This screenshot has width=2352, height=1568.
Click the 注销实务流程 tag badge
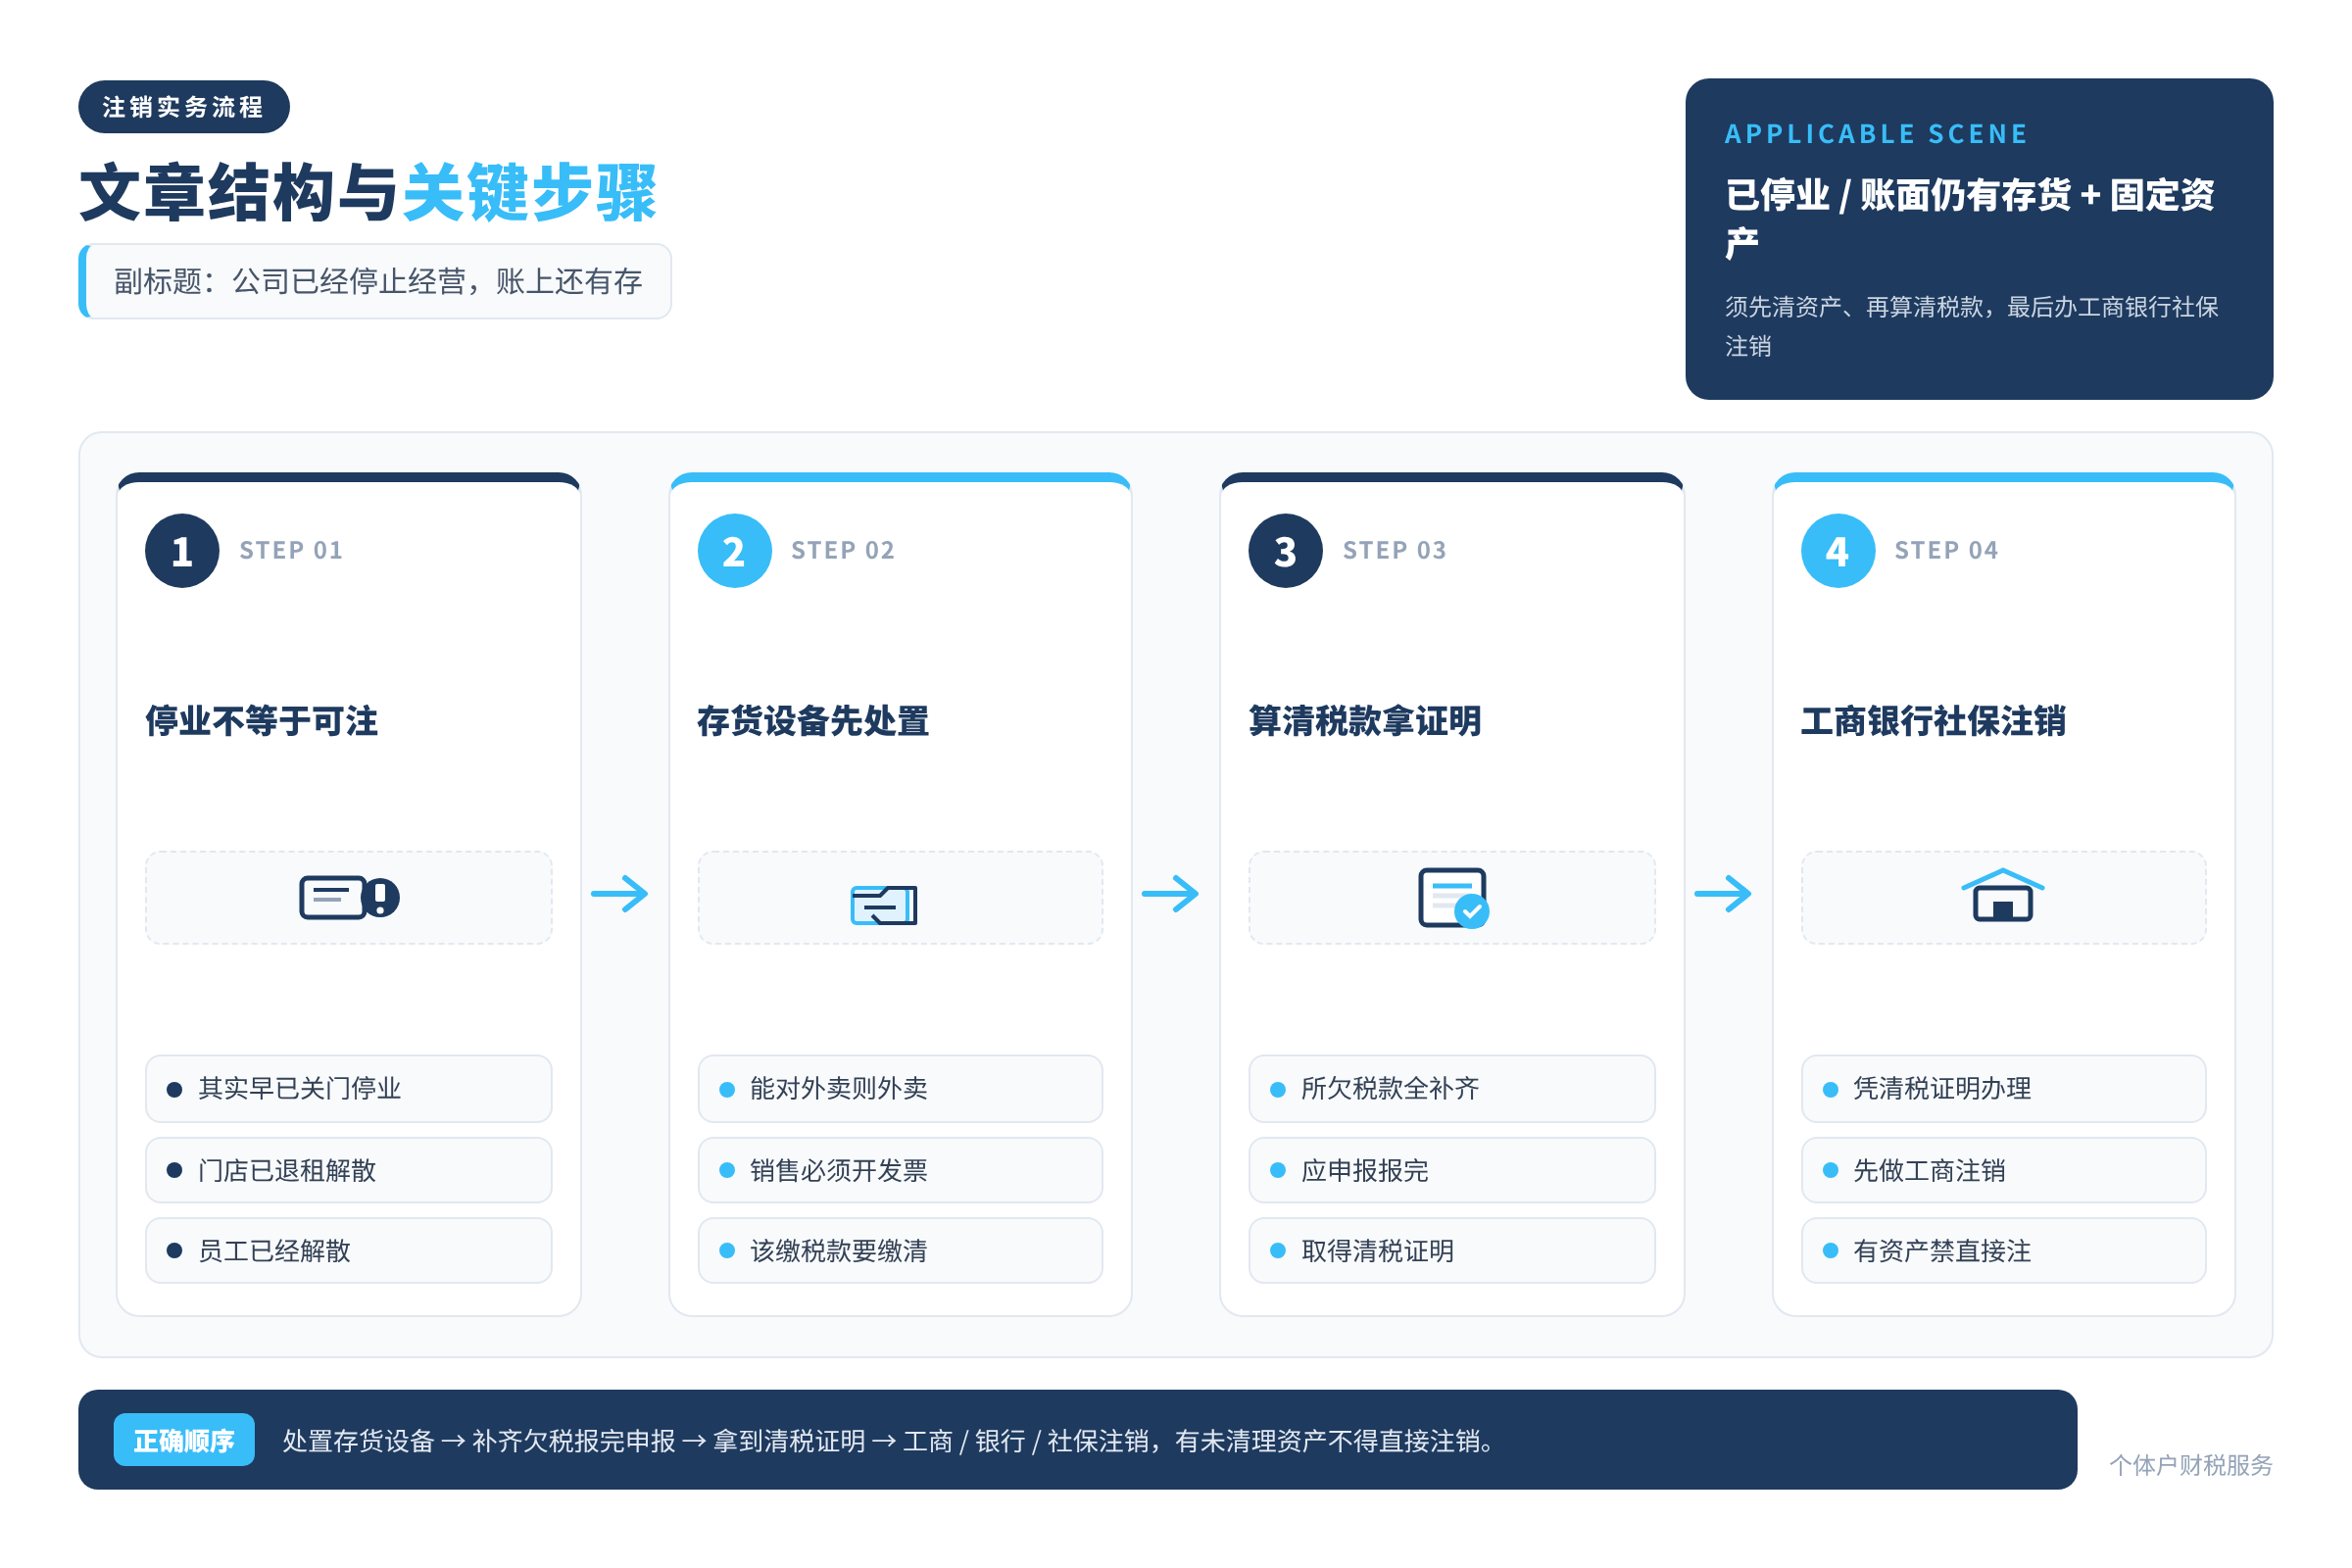[184, 107]
